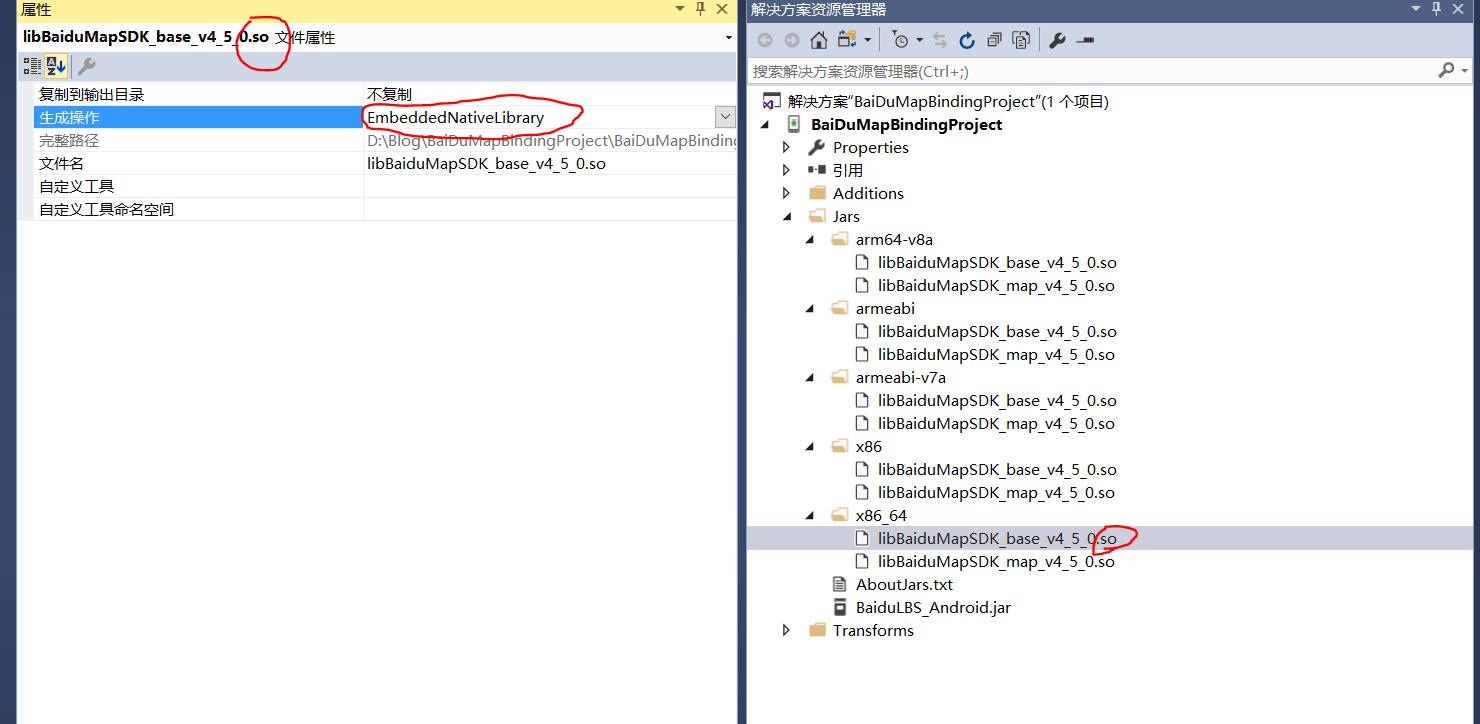
Task: Select the BaiduLBS_Android.jar file
Action: coord(933,607)
